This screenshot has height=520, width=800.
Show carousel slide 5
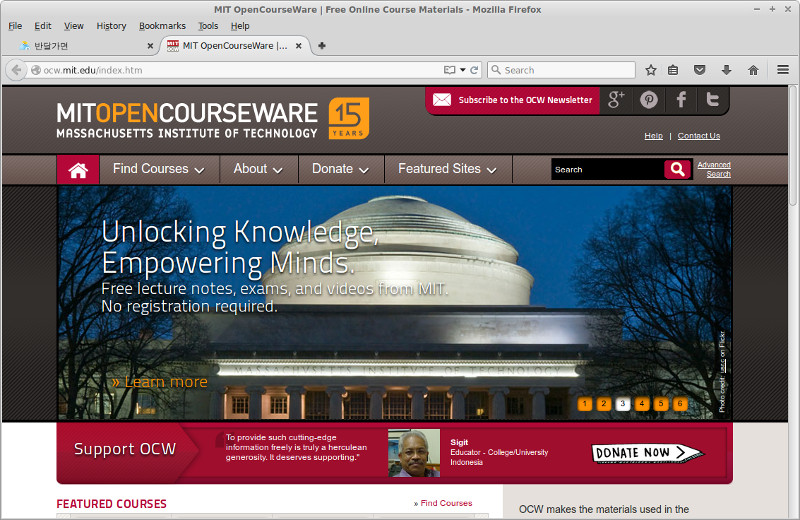pos(661,404)
